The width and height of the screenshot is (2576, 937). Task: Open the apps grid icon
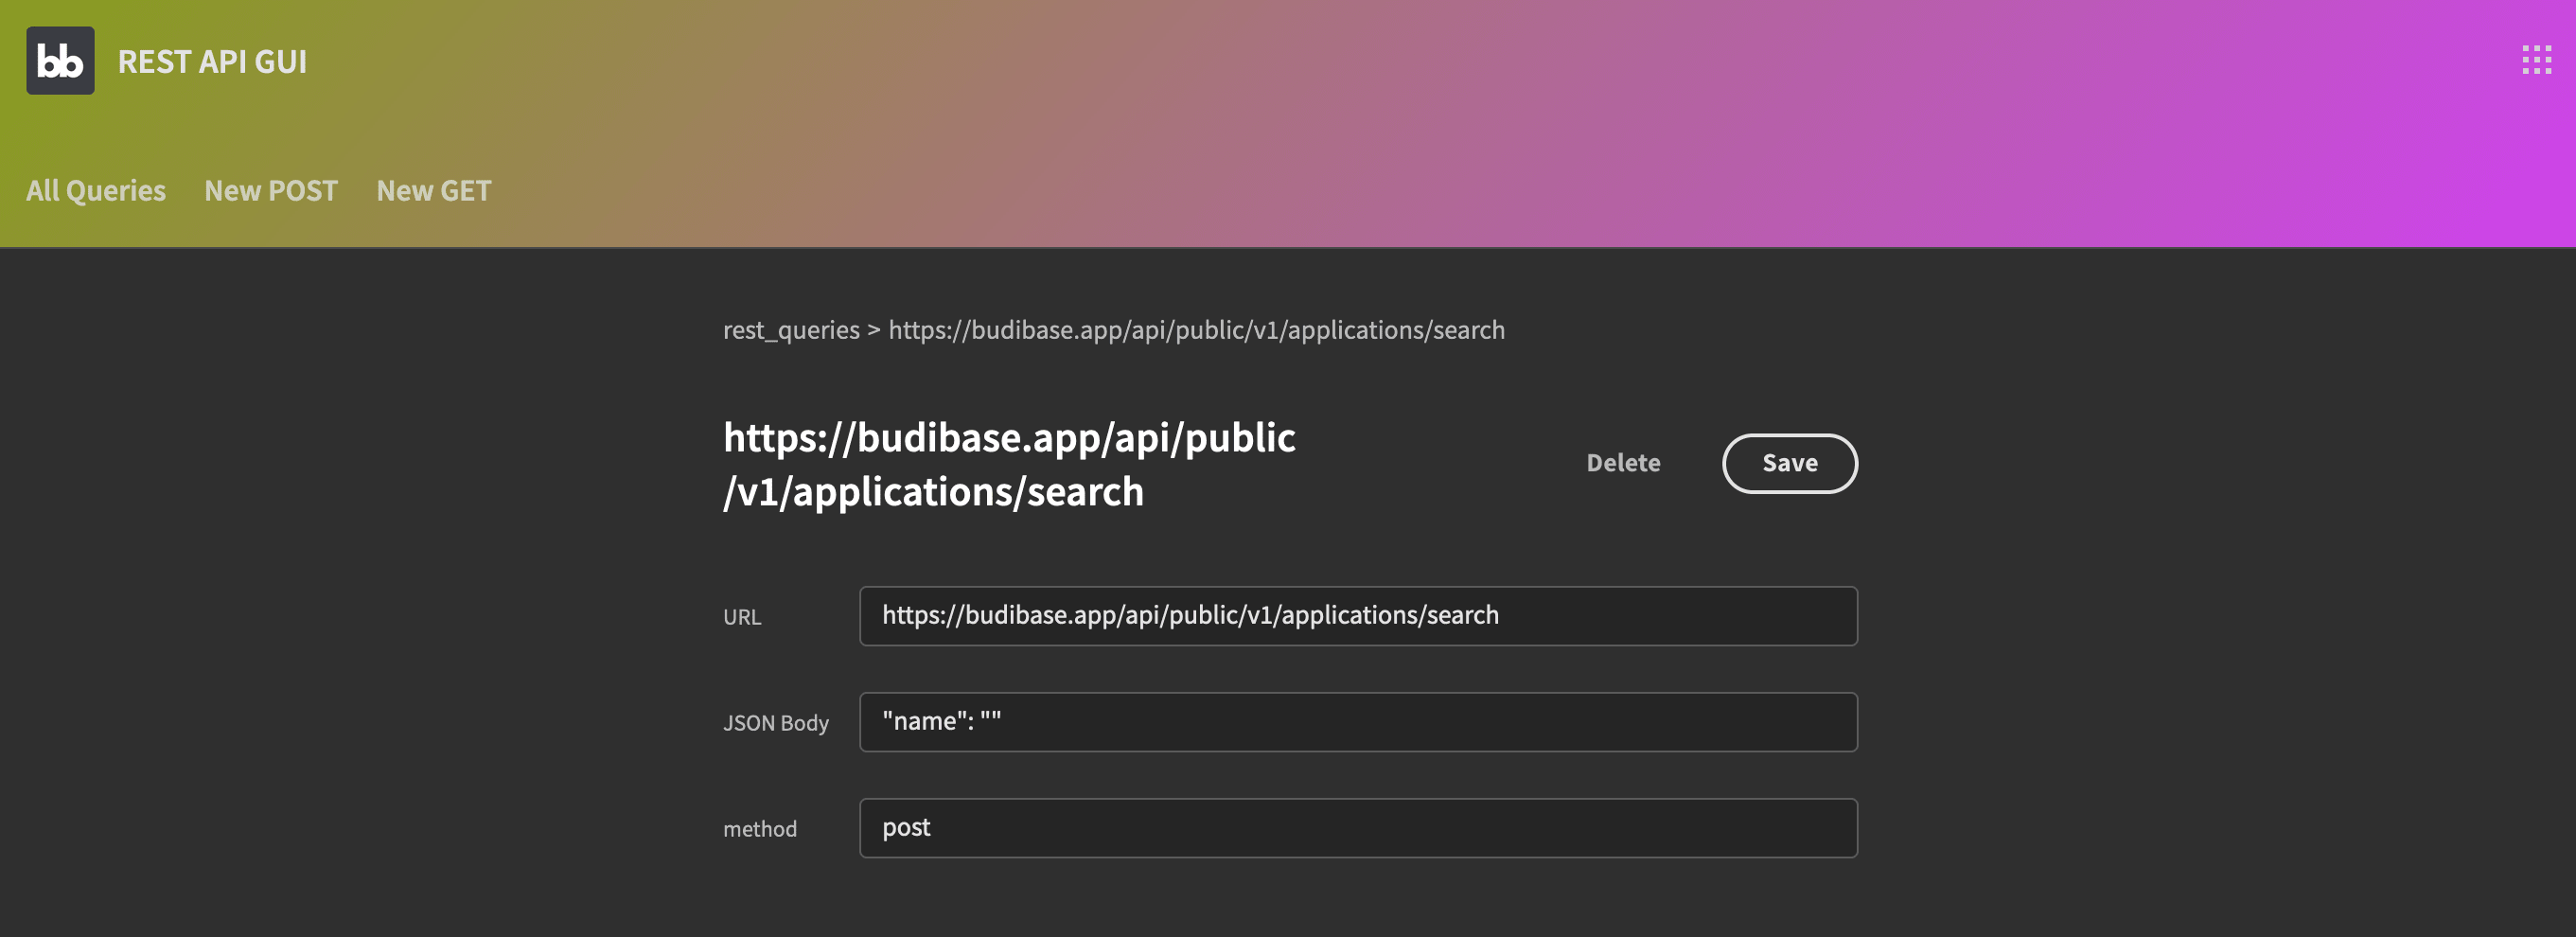(2536, 60)
